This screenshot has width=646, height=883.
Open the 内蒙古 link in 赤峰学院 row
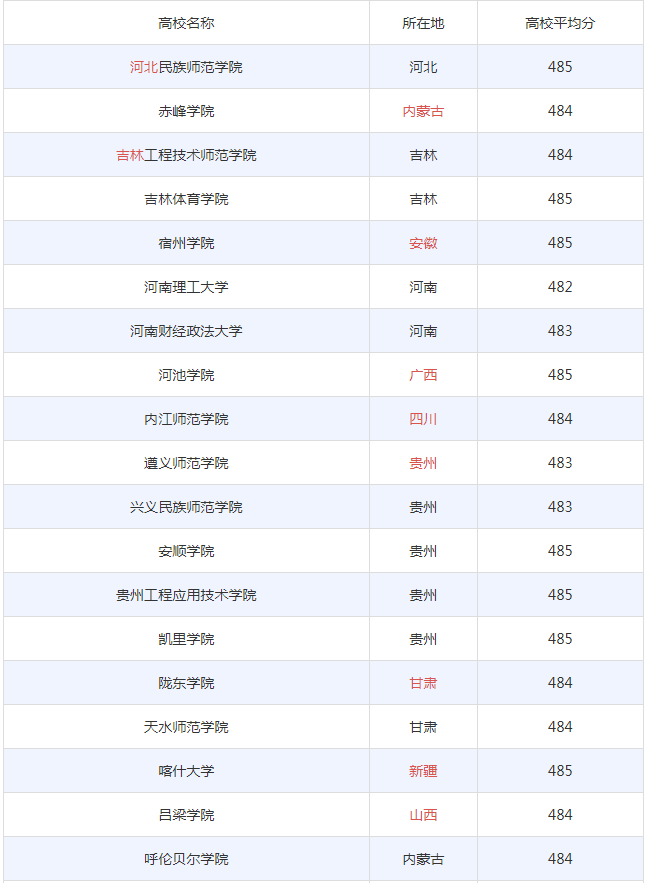pyautogui.click(x=423, y=111)
